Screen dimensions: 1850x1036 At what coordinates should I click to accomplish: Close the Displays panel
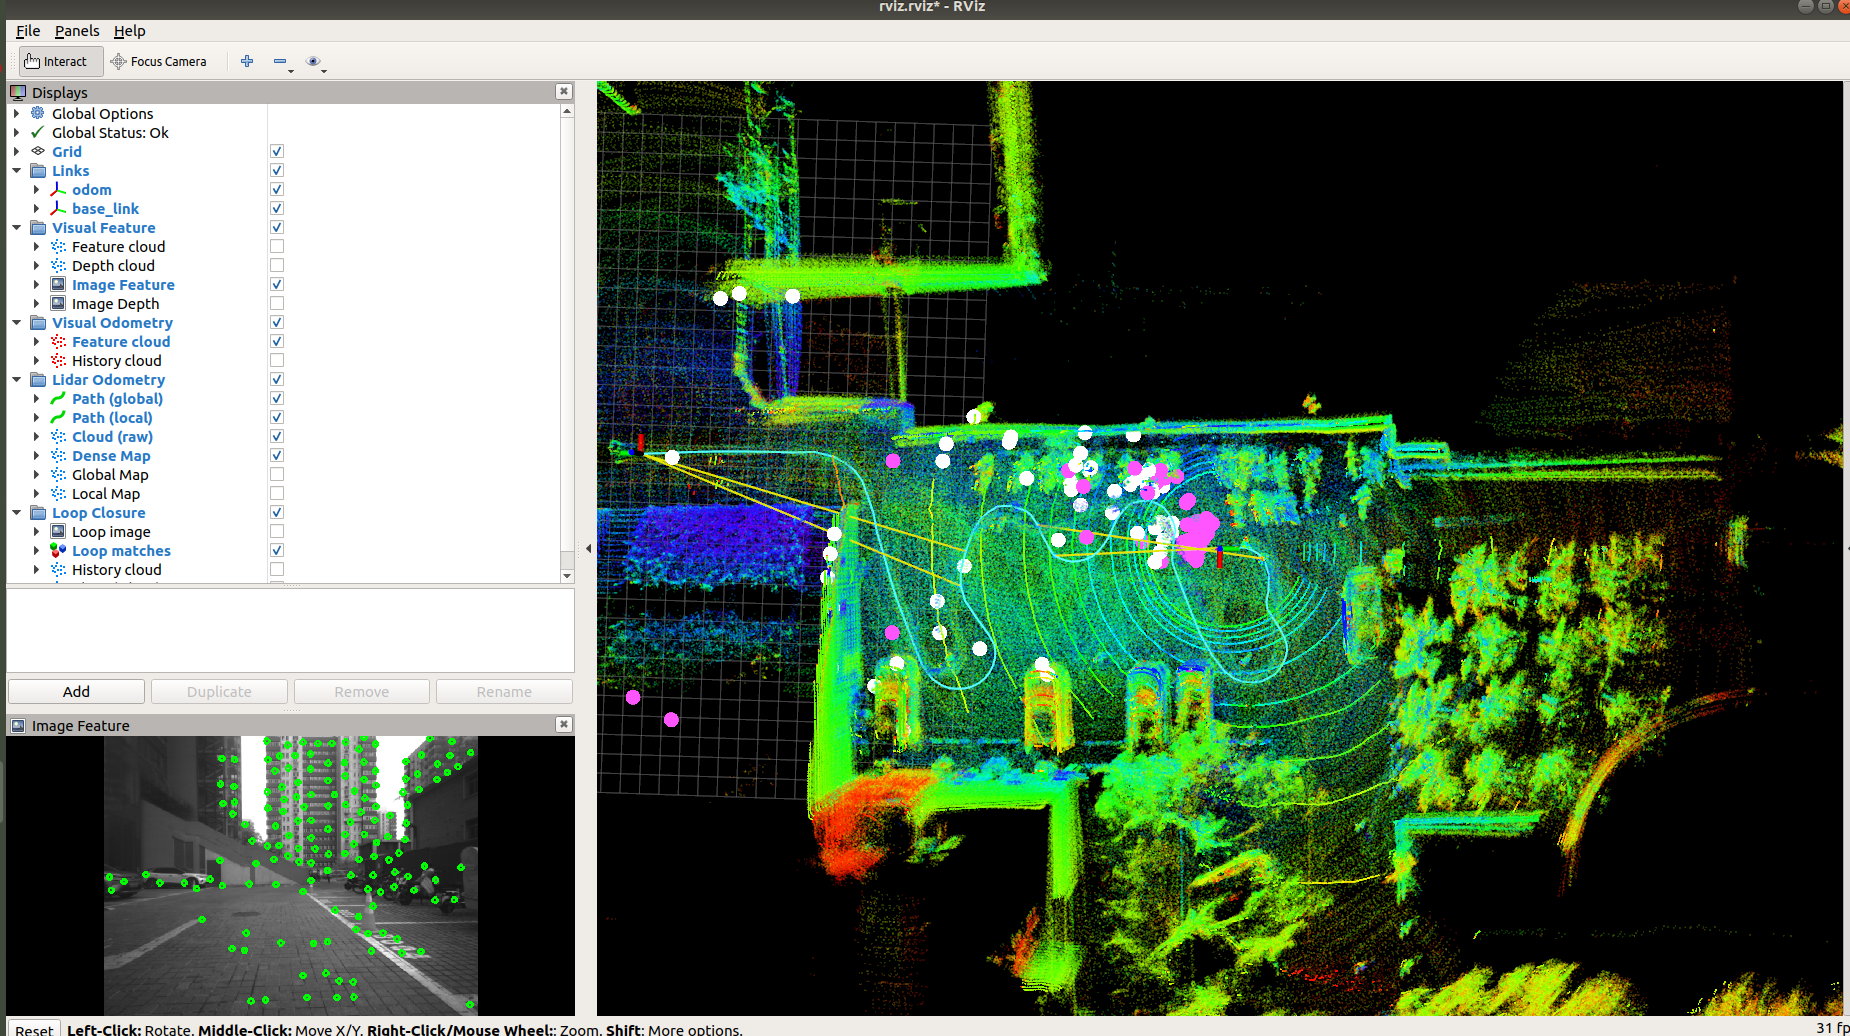(x=564, y=91)
